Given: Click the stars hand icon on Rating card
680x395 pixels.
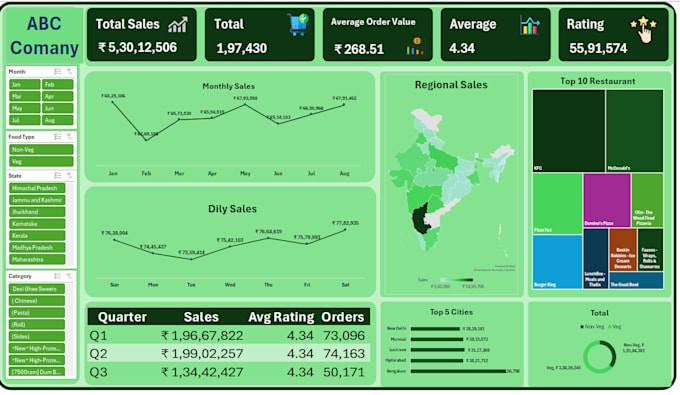Looking at the screenshot, I should 644,29.
